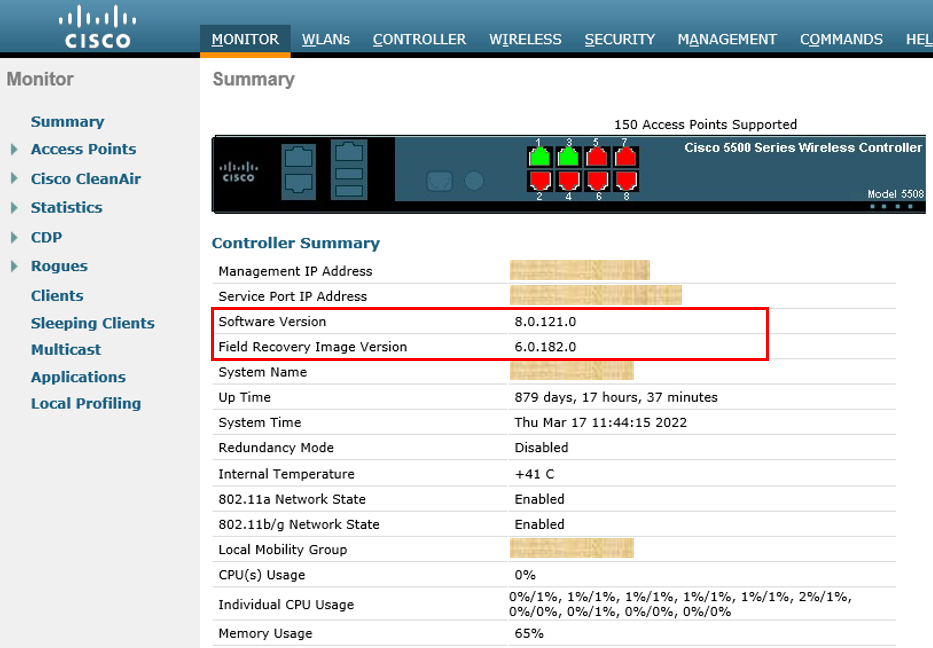Click the Cisco logo in header
933x648 pixels.
click(98, 26)
